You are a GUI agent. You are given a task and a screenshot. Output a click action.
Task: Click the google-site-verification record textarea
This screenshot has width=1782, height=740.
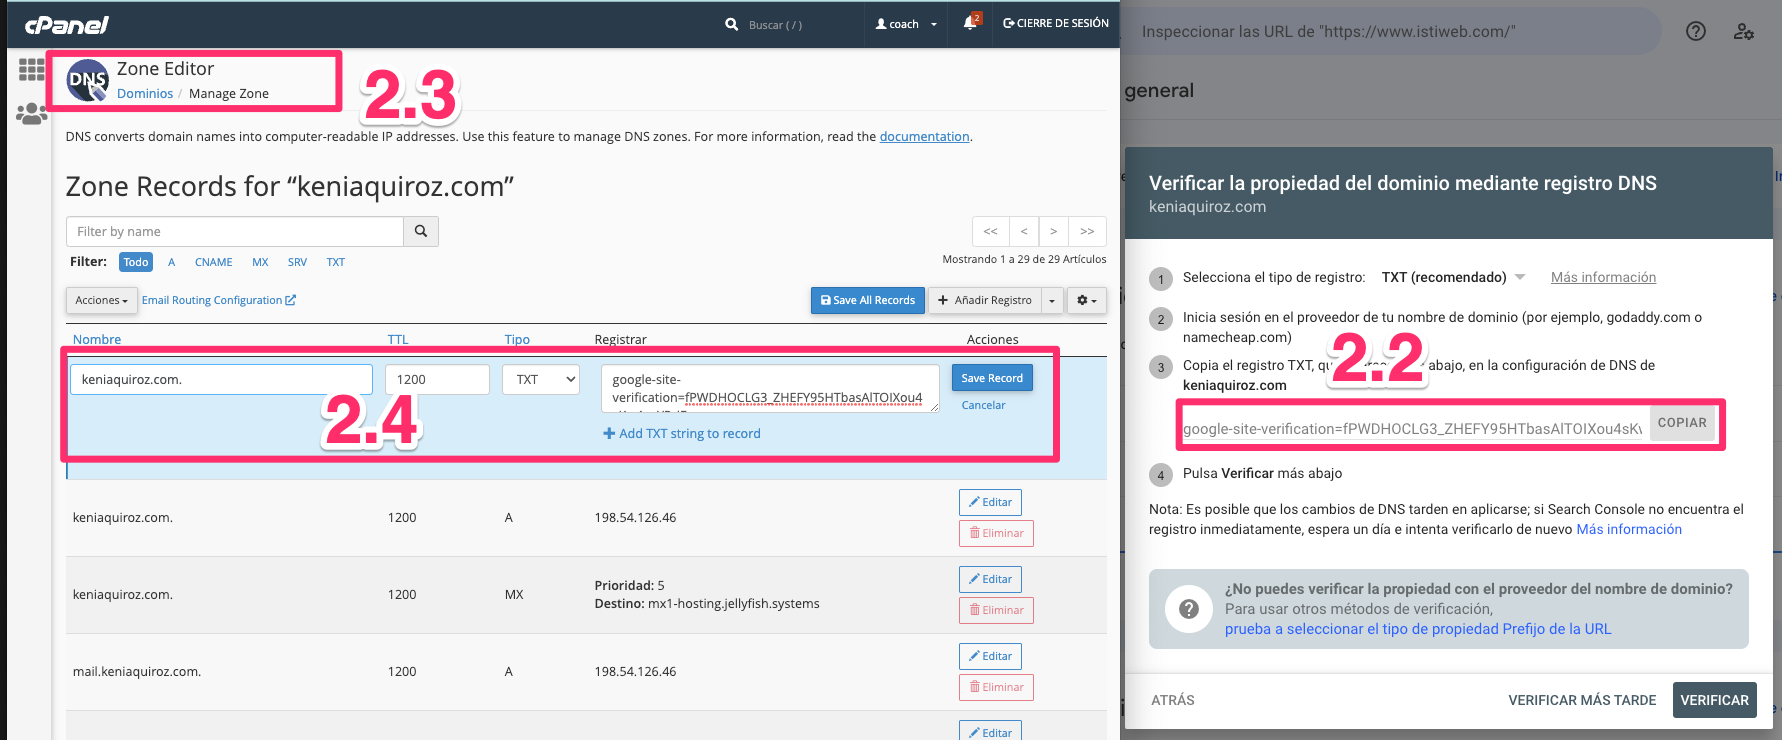(x=770, y=388)
